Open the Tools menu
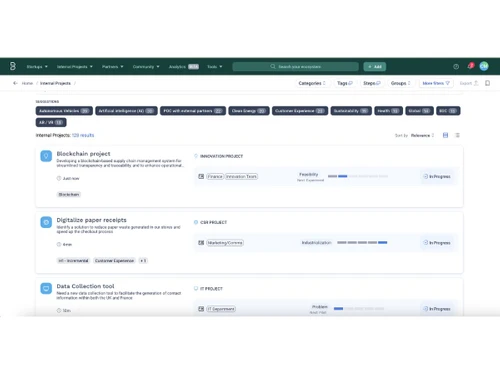This screenshot has height=375, width=500. [x=215, y=67]
